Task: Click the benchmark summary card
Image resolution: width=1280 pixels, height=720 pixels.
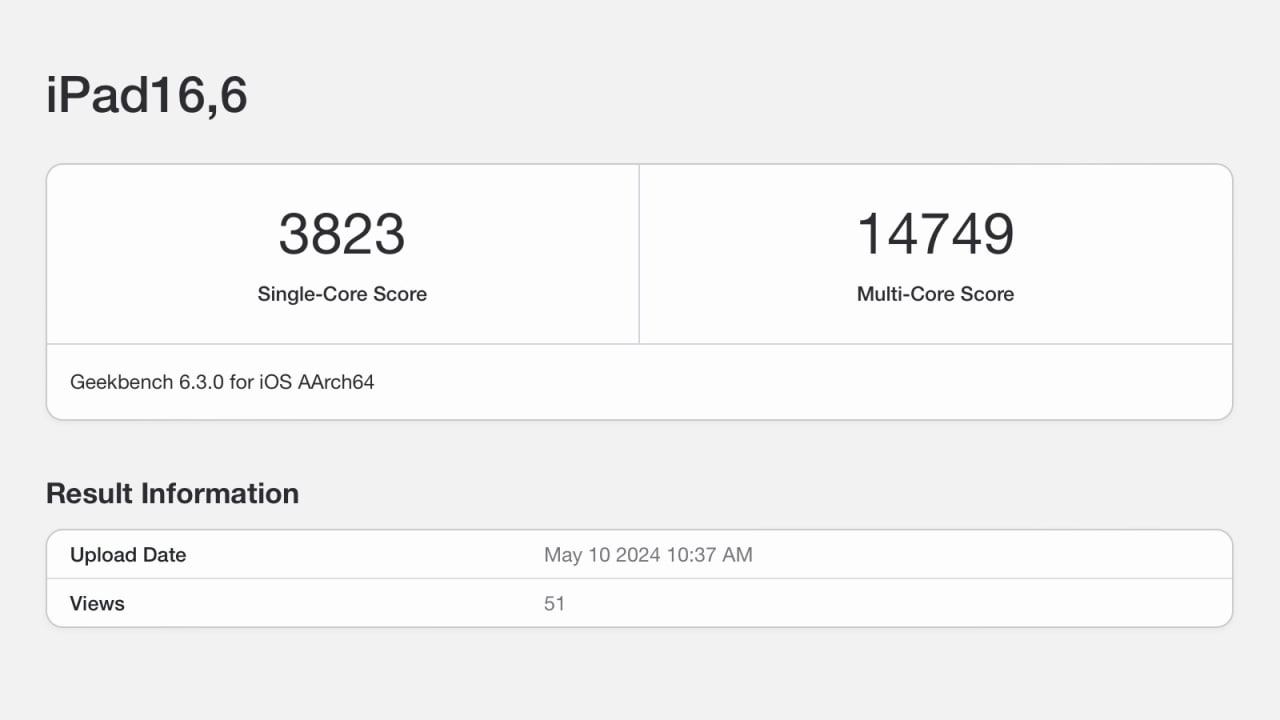Action: tap(640, 290)
